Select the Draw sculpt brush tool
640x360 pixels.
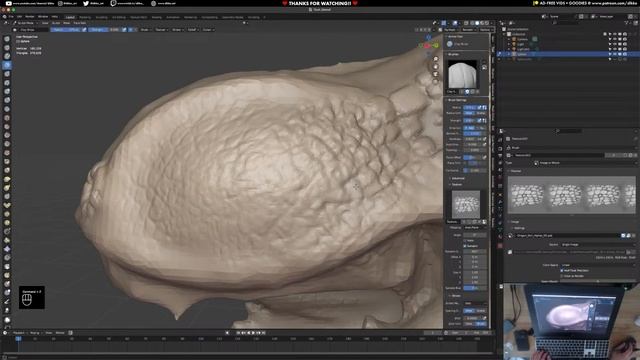coord(7,39)
